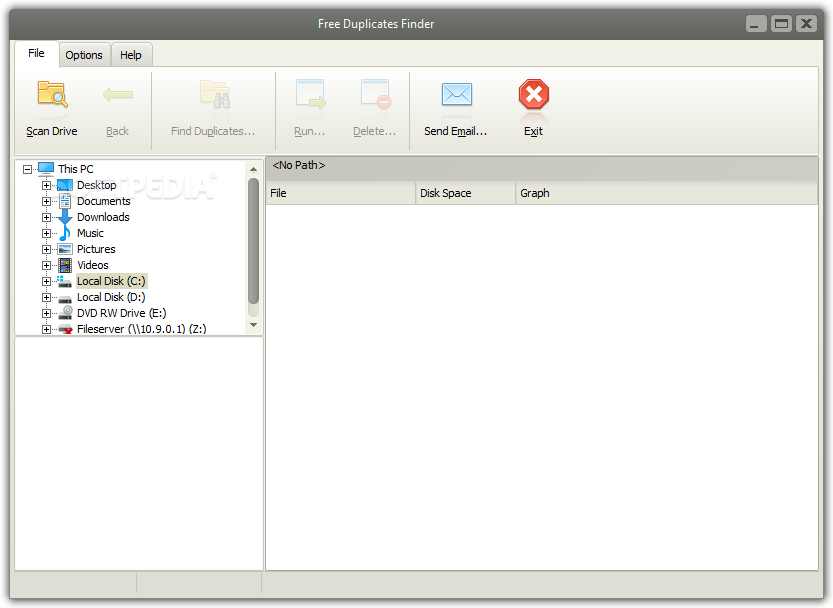This screenshot has height=608, width=833.
Task: Select the Pictures icon in tree
Action: click(65, 249)
